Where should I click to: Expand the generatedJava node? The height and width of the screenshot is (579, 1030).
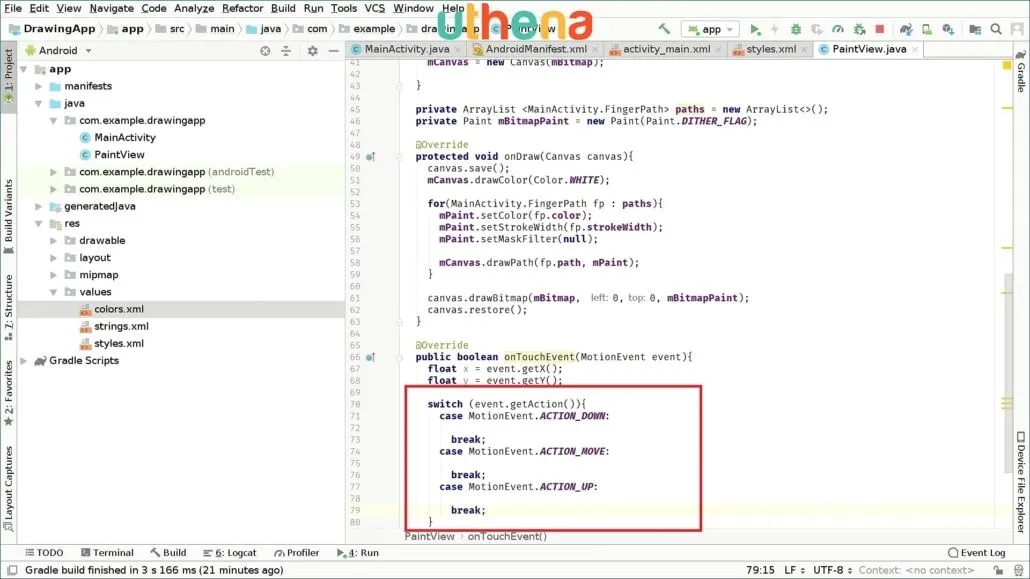[39, 206]
